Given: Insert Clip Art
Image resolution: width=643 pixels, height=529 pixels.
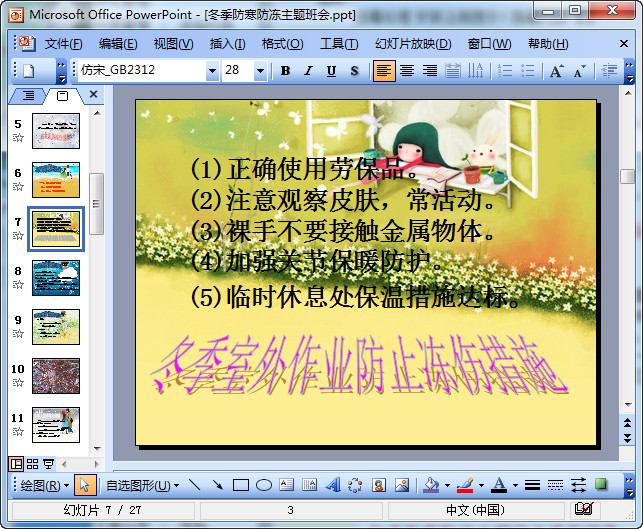Looking at the screenshot, I should click(379, 486).
